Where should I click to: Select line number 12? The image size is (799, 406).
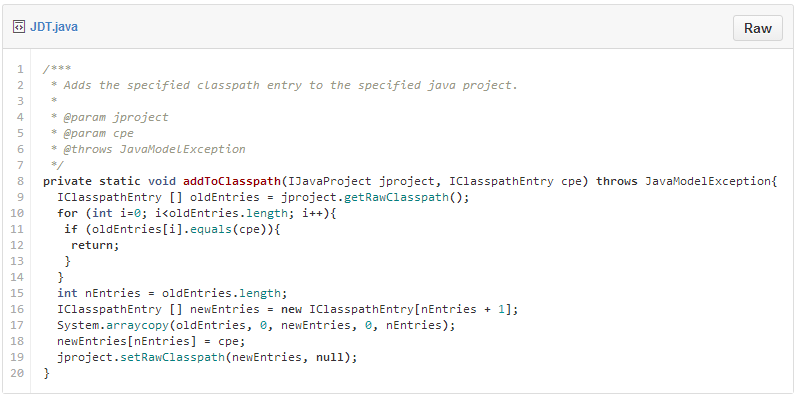pos(19,245)
